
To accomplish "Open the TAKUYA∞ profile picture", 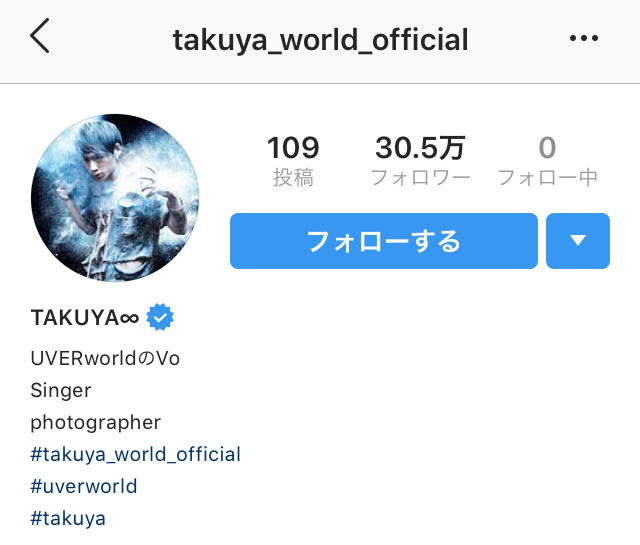I will 115,198.
